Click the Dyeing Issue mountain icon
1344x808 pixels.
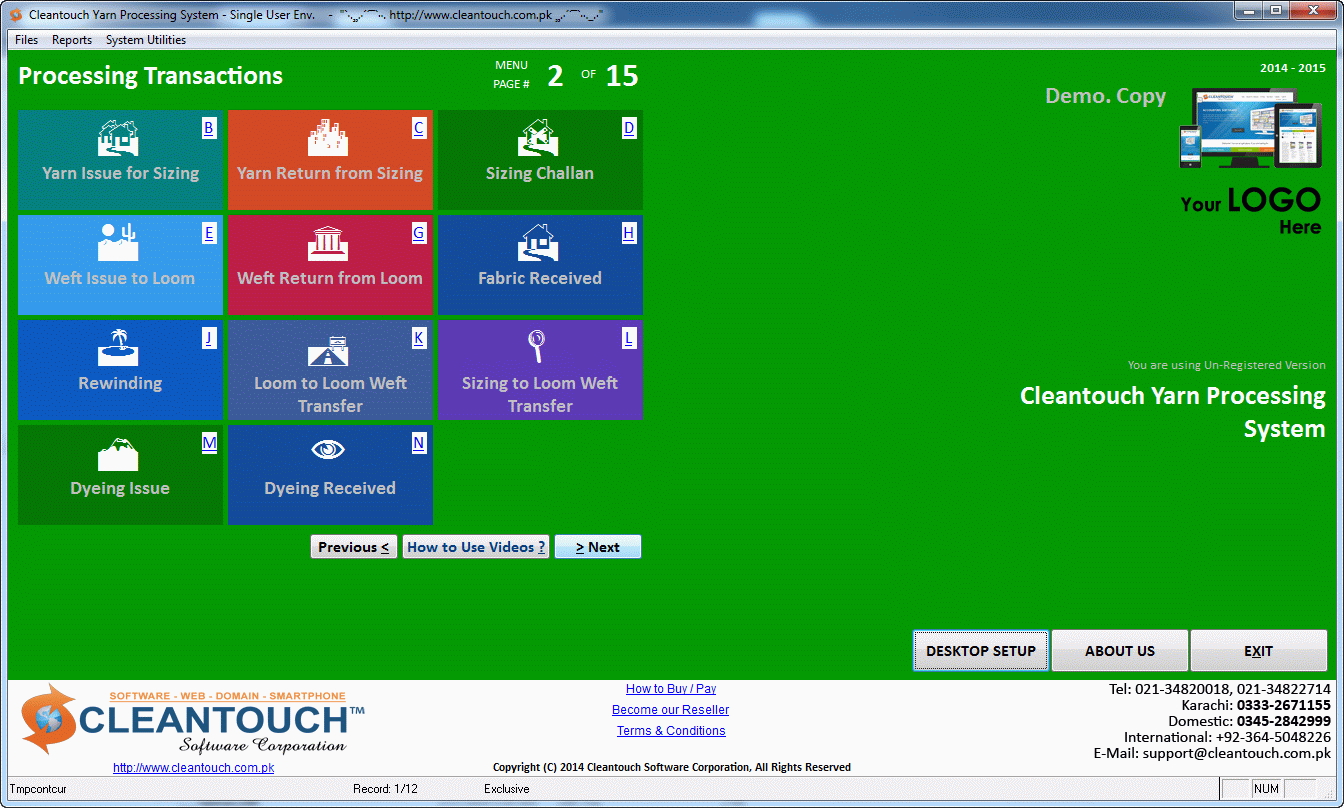[x=118, y=453]
